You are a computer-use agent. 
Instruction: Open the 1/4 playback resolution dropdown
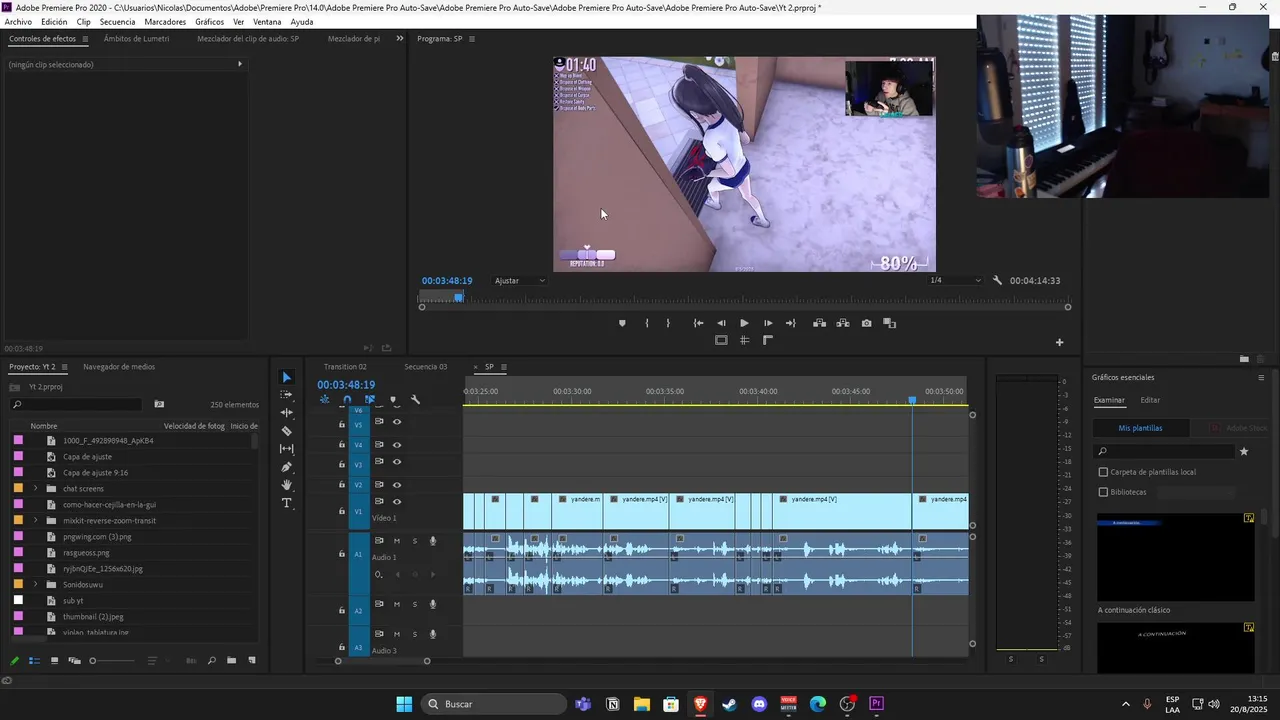[x=956, y=281]
